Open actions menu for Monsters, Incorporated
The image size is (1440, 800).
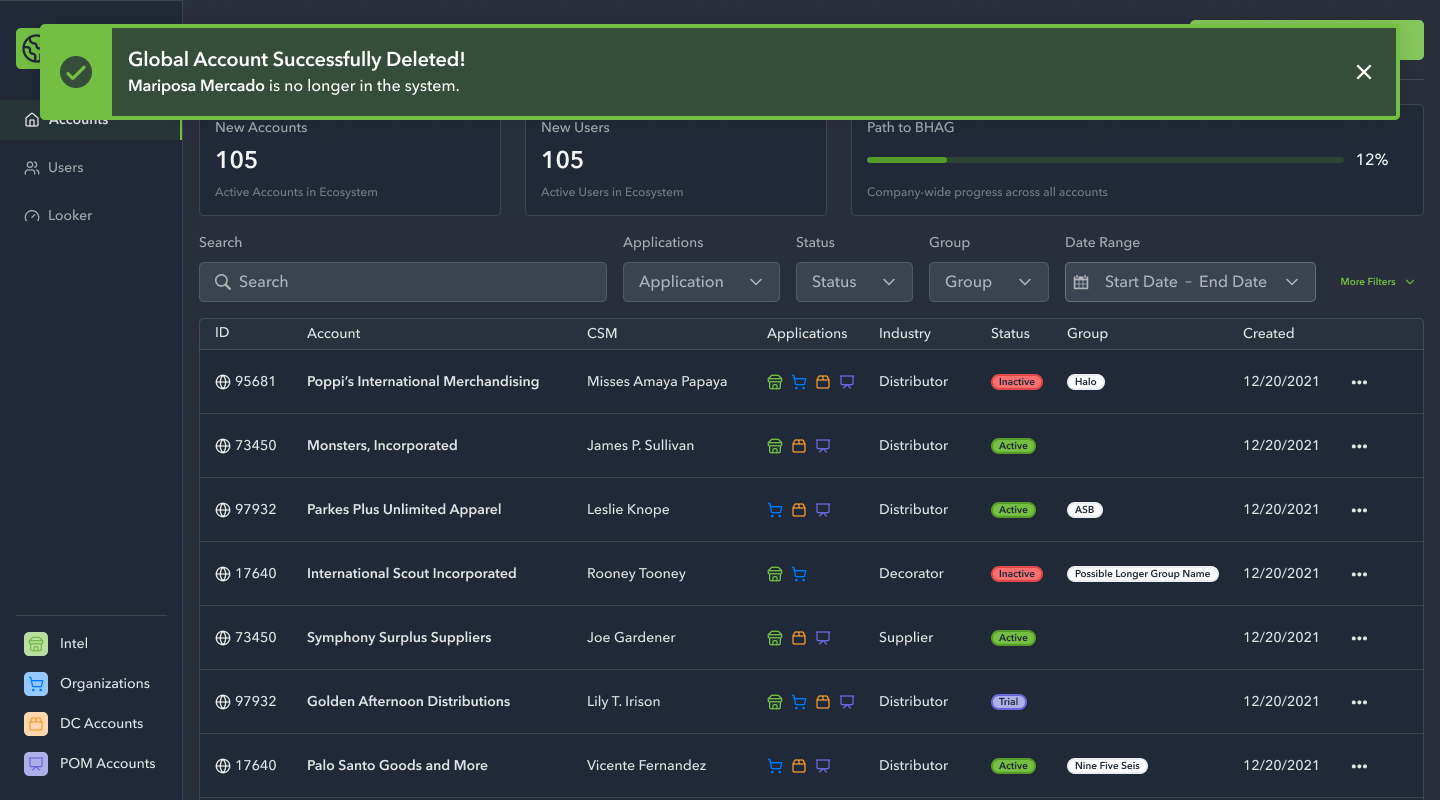tap(1359, 446)
